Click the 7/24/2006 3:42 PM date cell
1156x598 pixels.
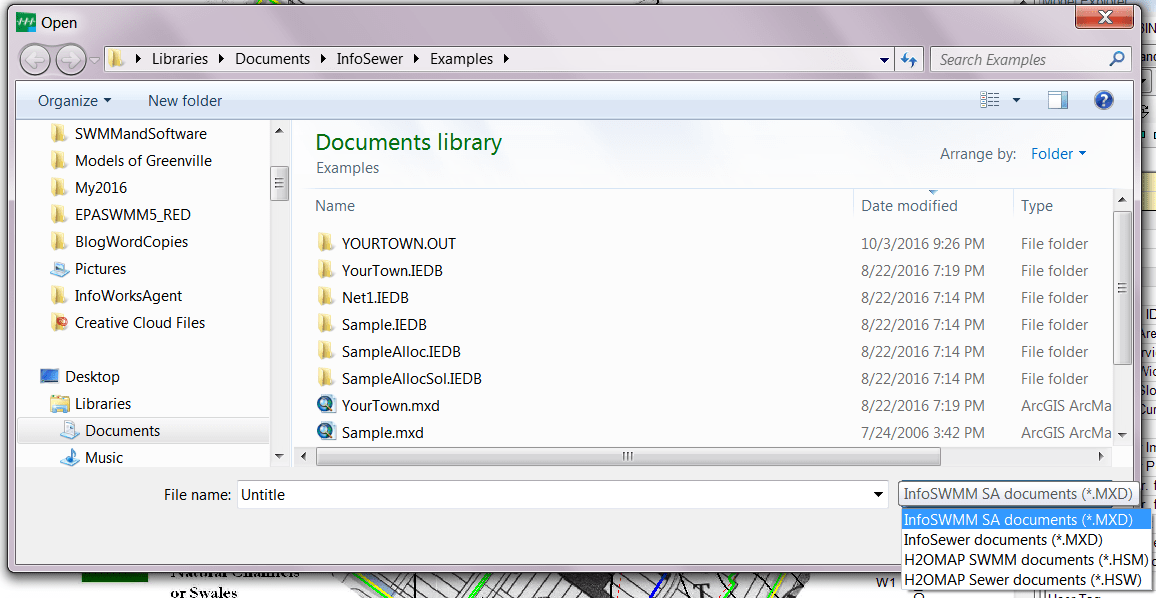click(922, 432)
